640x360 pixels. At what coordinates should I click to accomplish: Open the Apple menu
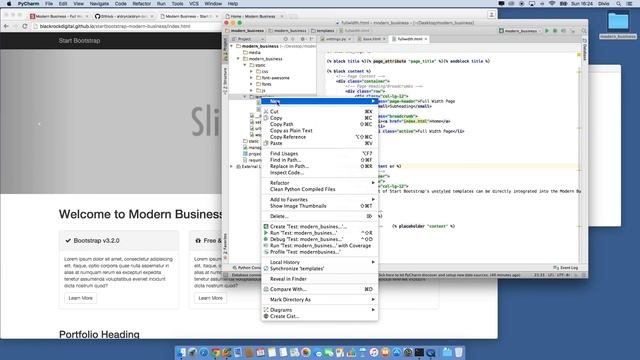[9, 4]
